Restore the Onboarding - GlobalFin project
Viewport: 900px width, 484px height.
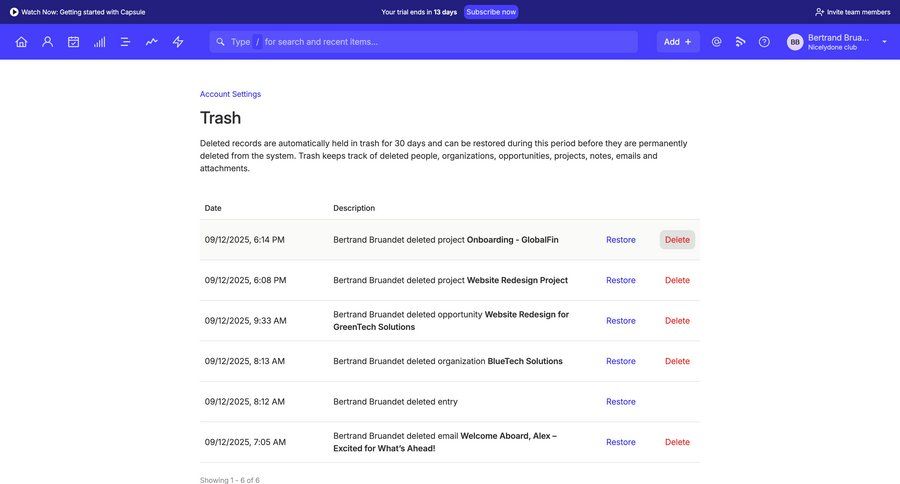(620, 240)
